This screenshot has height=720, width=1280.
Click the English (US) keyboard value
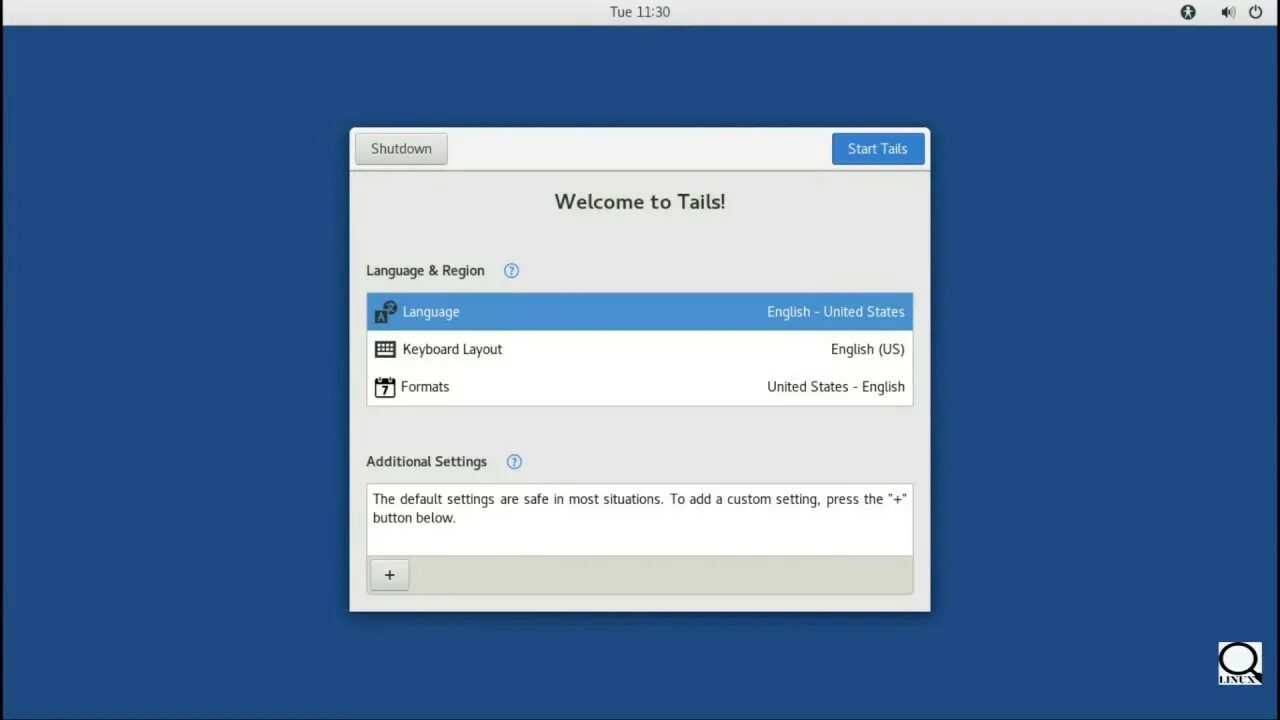(x=868, y=349)
